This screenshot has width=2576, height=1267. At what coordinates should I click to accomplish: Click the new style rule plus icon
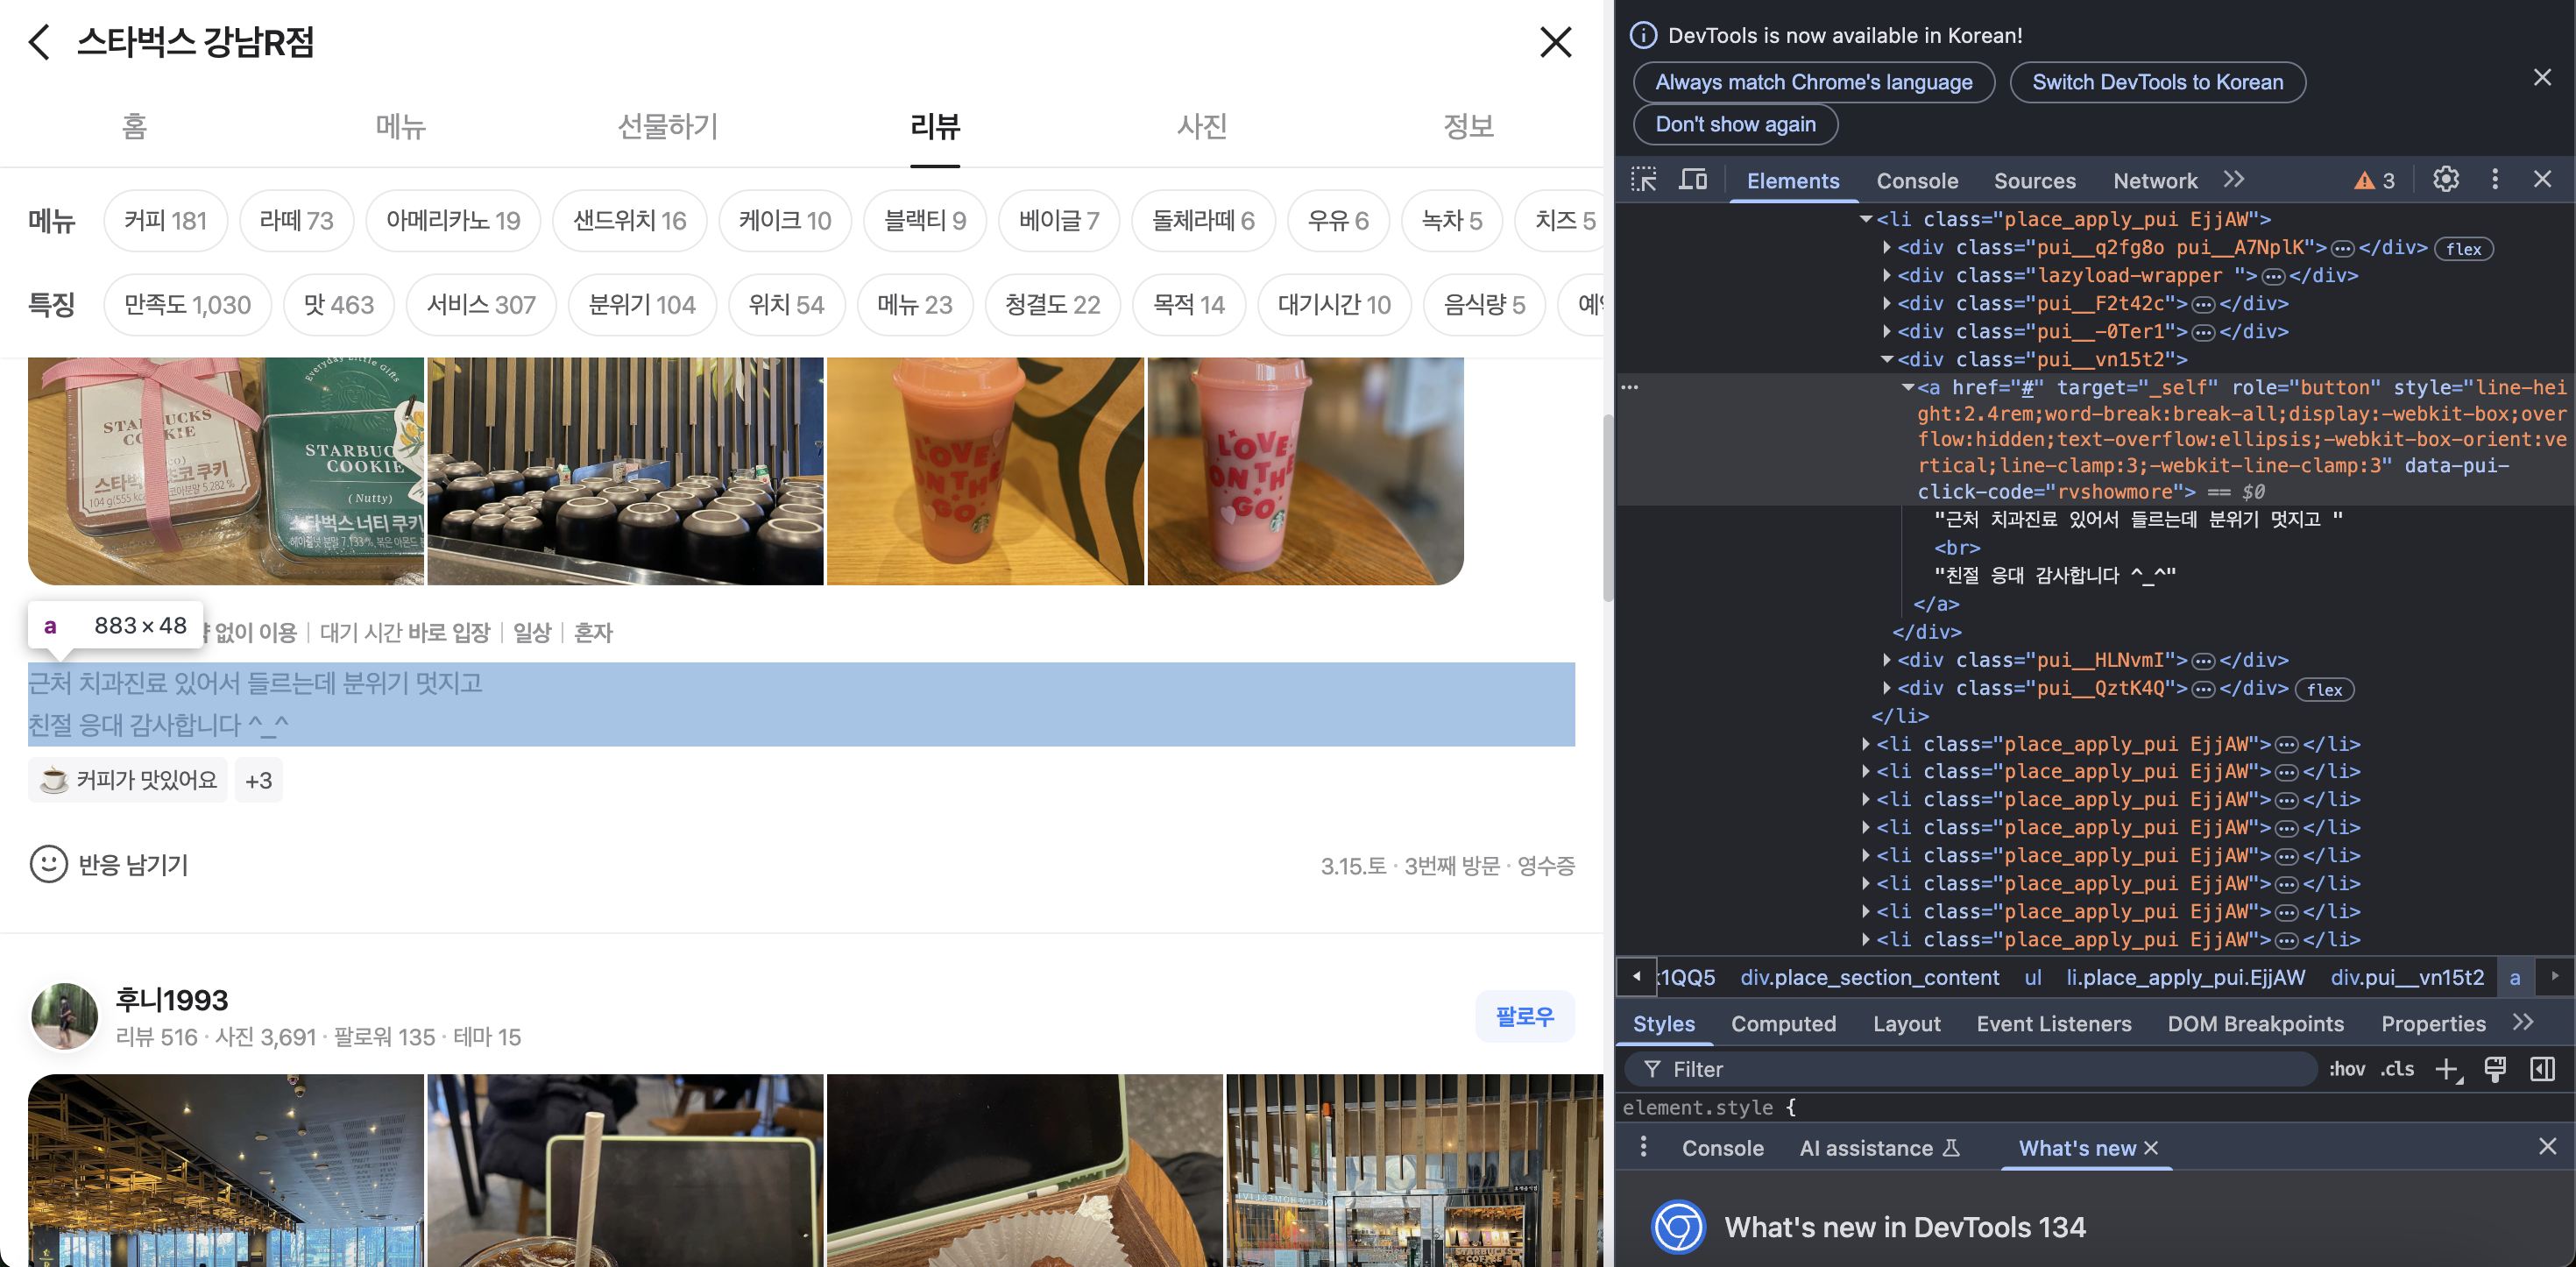[x=2446, y=1069]
